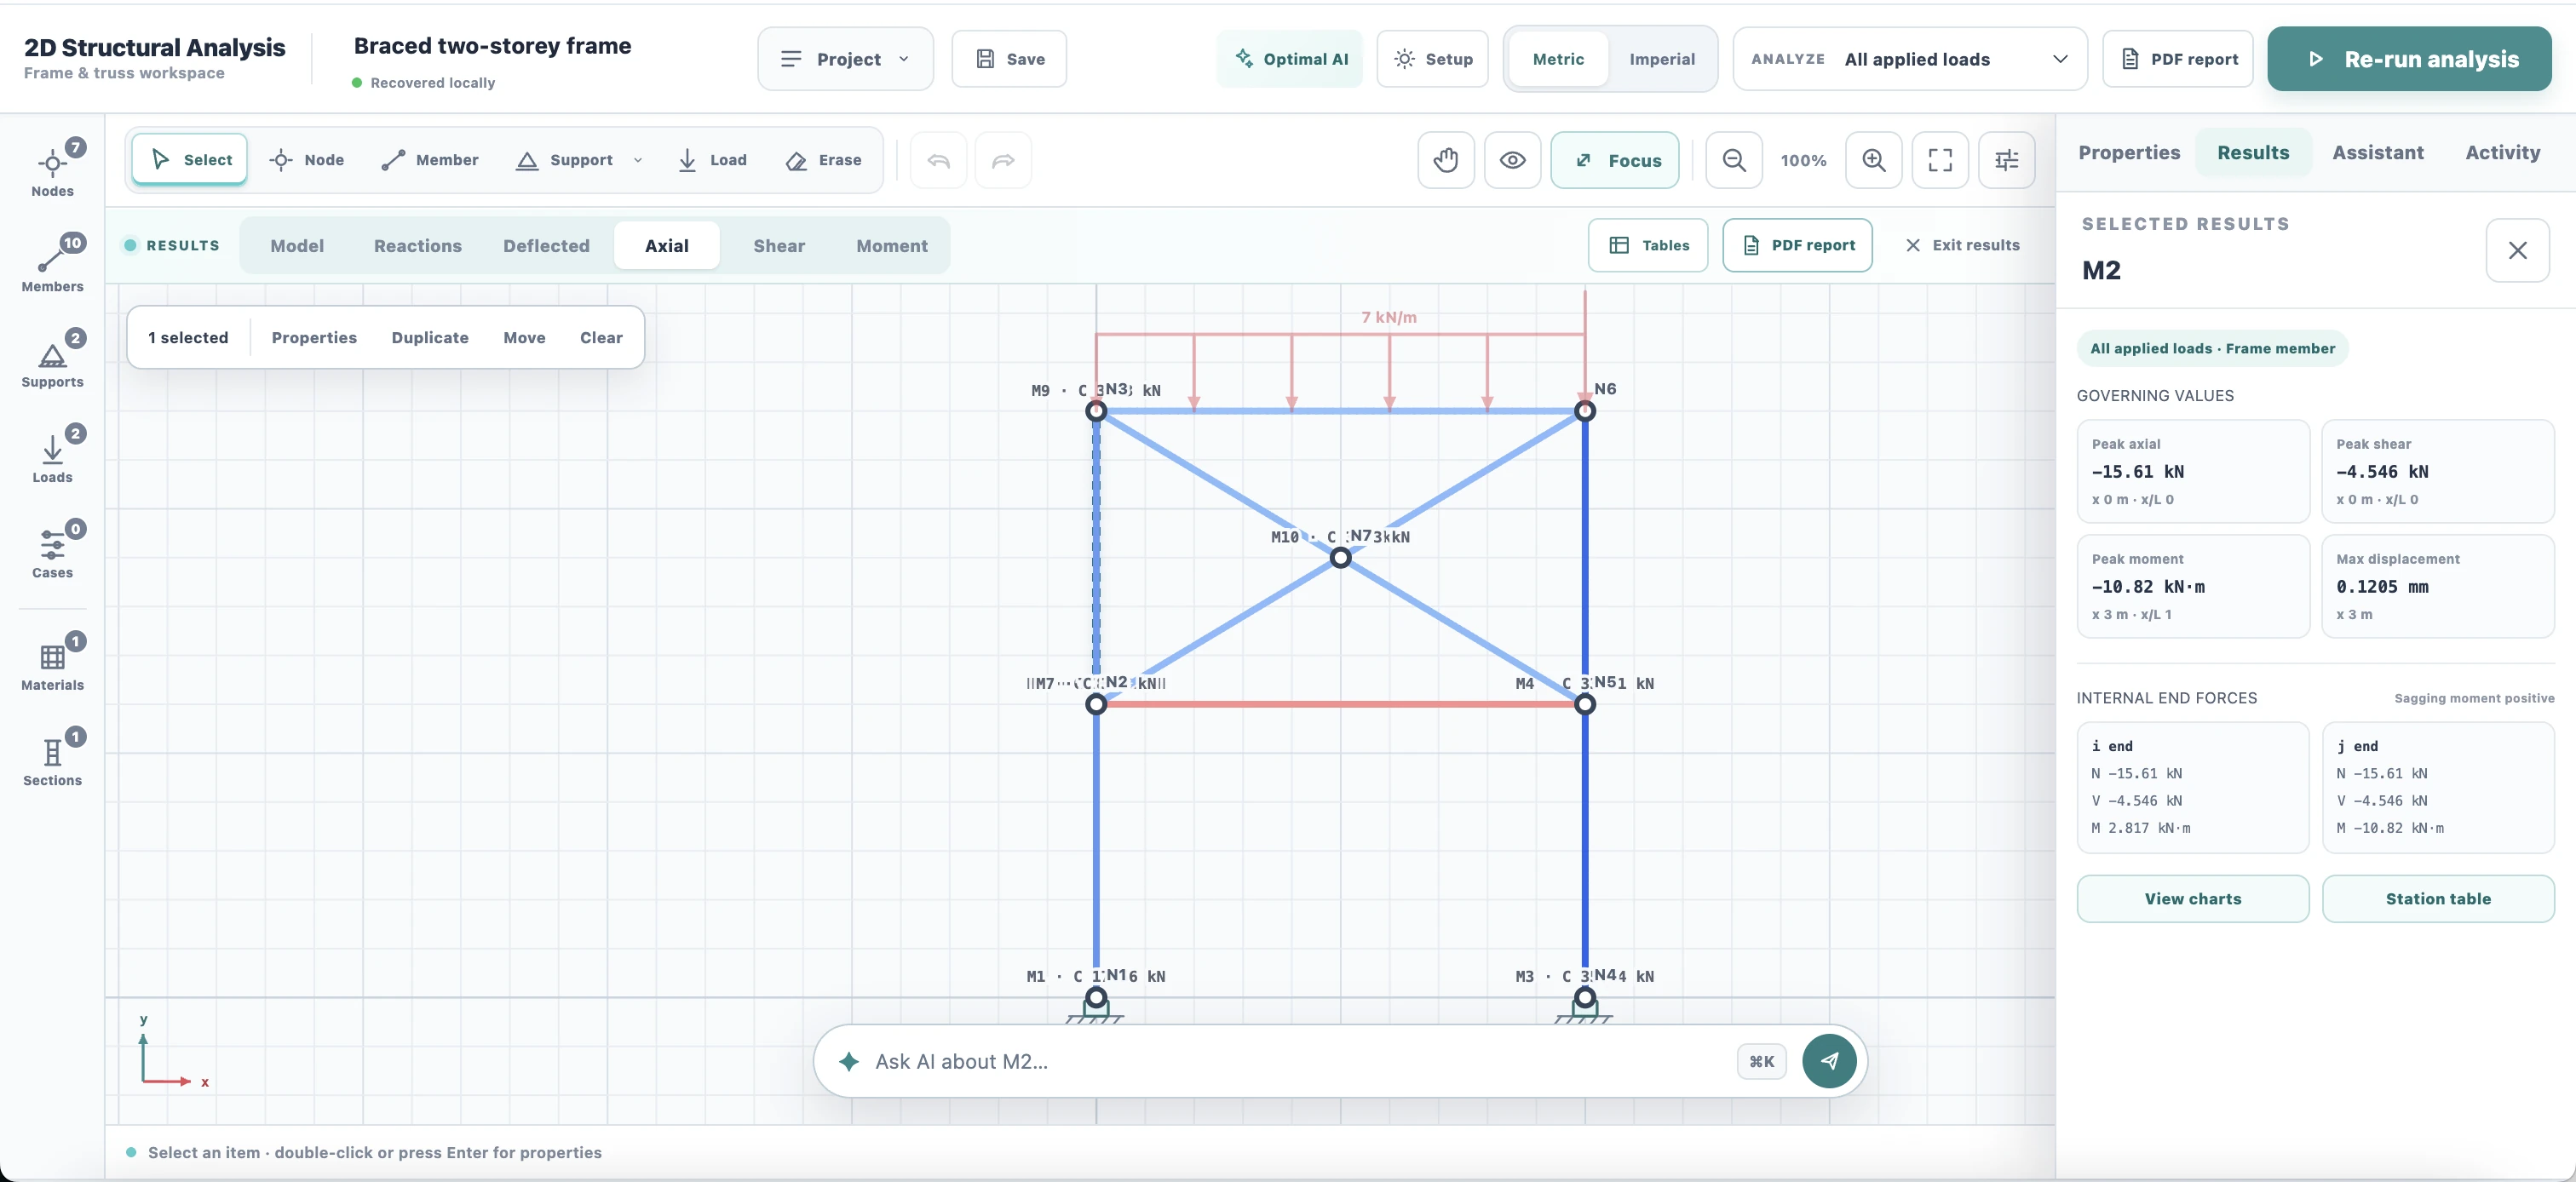Open Properties of the selected member
The height and width of the screenshot is (1182, 2576).
click(x=314, y=338)
